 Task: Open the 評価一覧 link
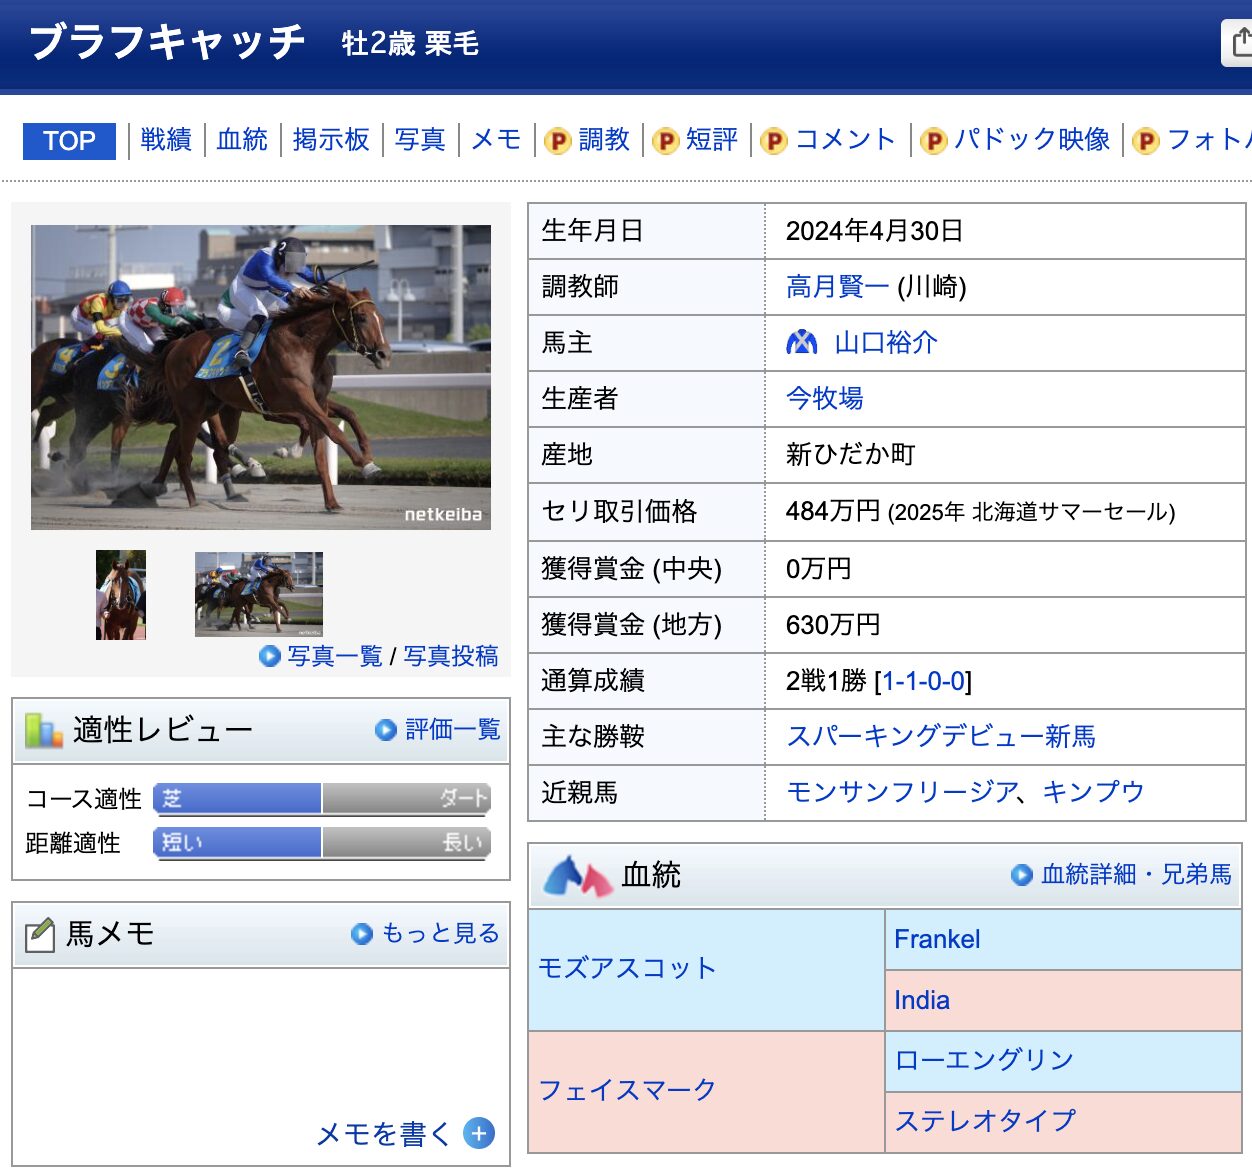tap(453, 729)
